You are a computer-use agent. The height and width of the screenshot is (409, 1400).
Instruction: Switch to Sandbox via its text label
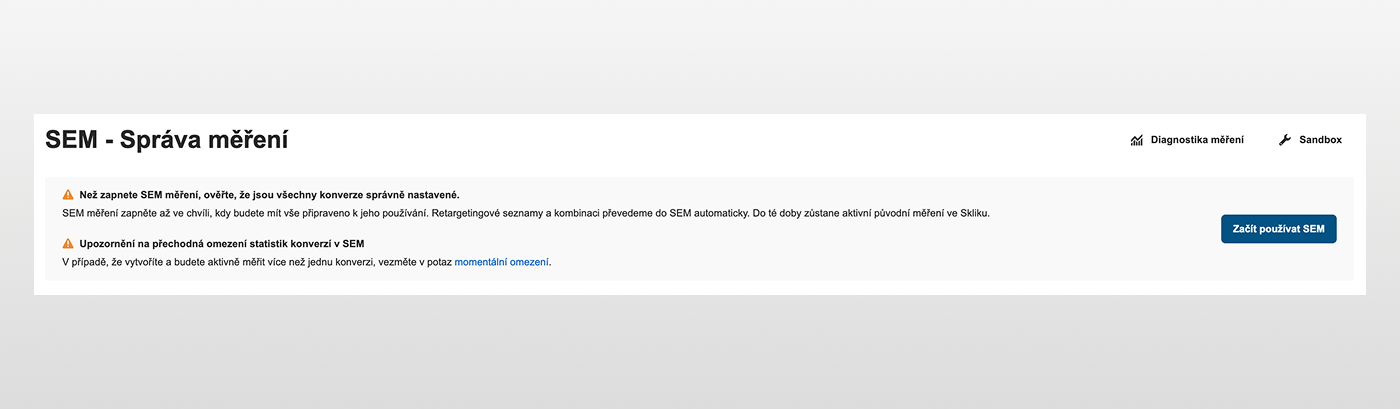point(1320,140)
